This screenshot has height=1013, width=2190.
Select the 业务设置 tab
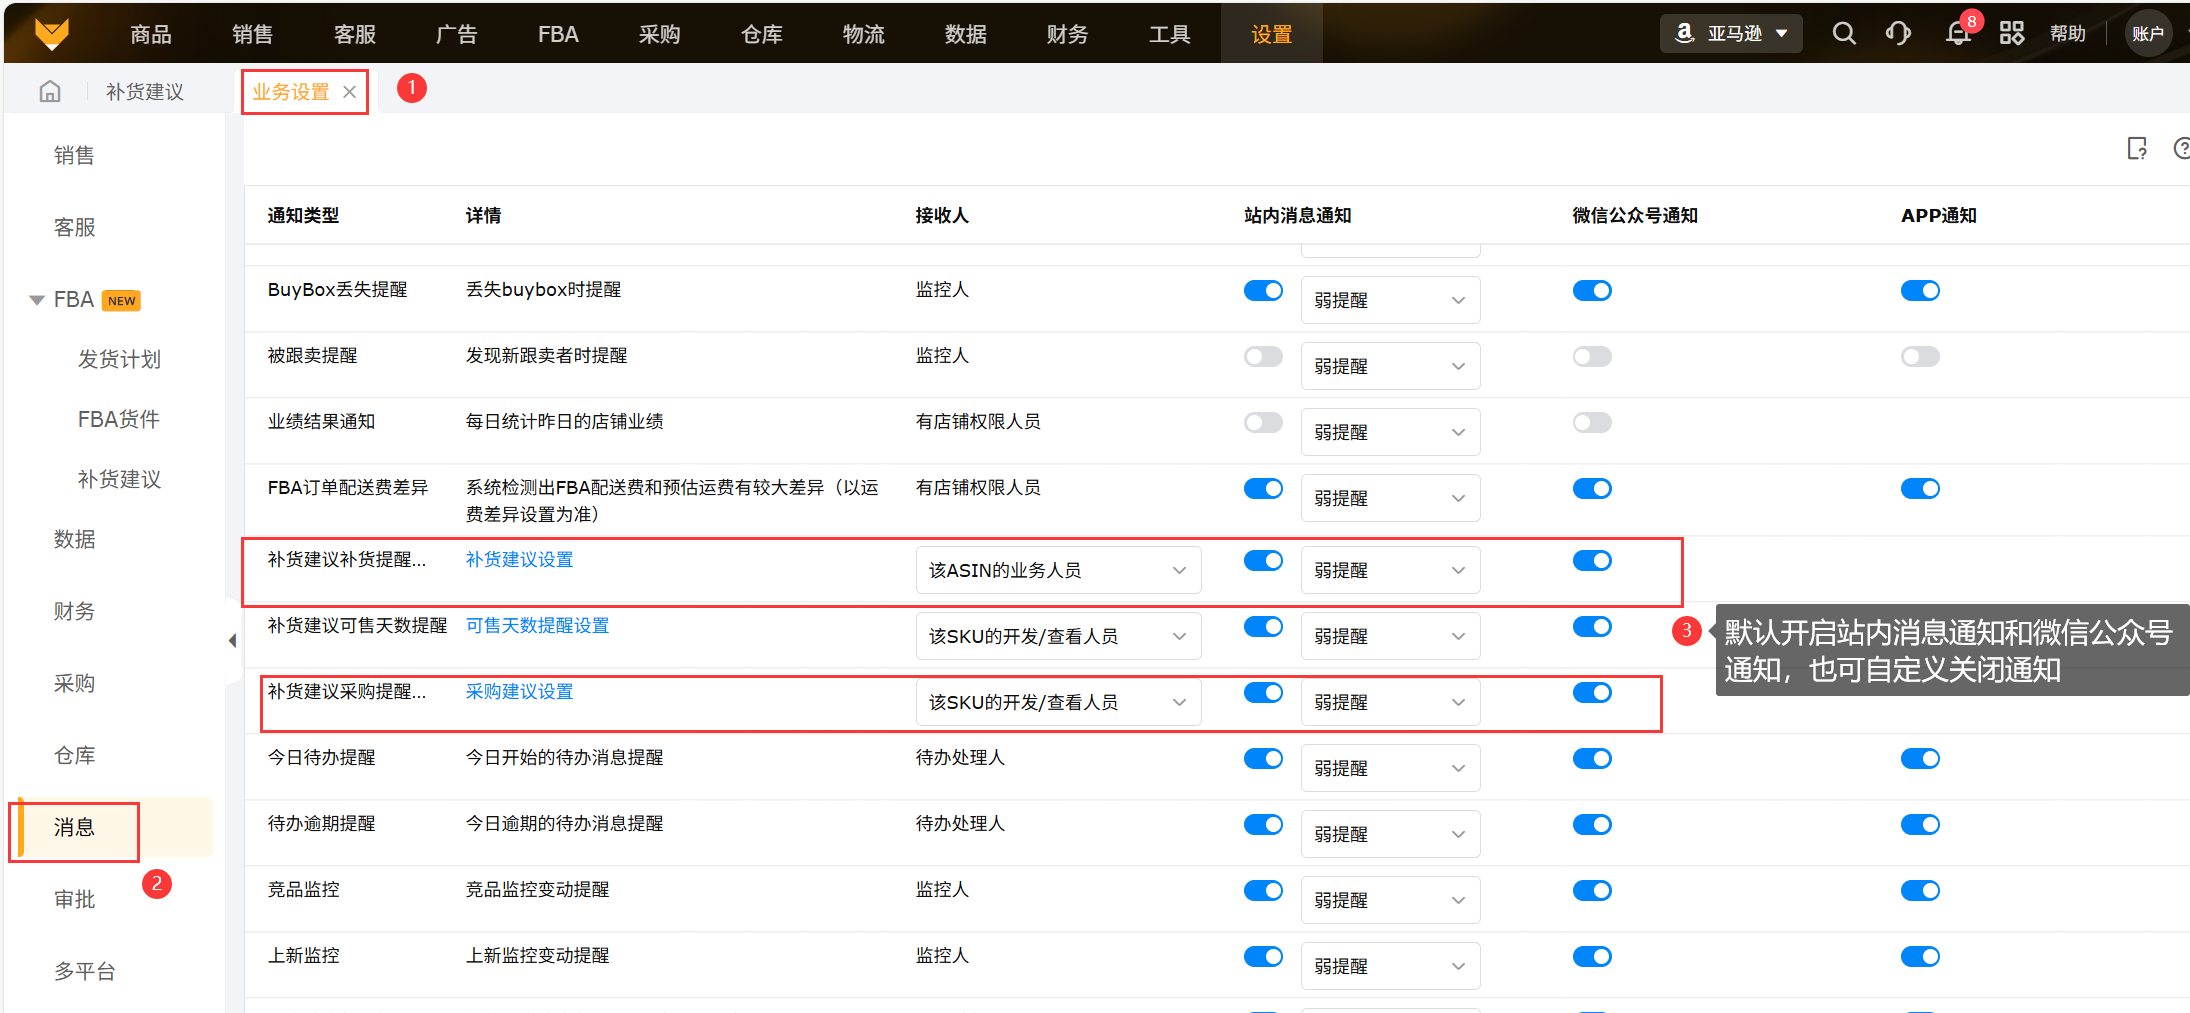click(290, 92)
